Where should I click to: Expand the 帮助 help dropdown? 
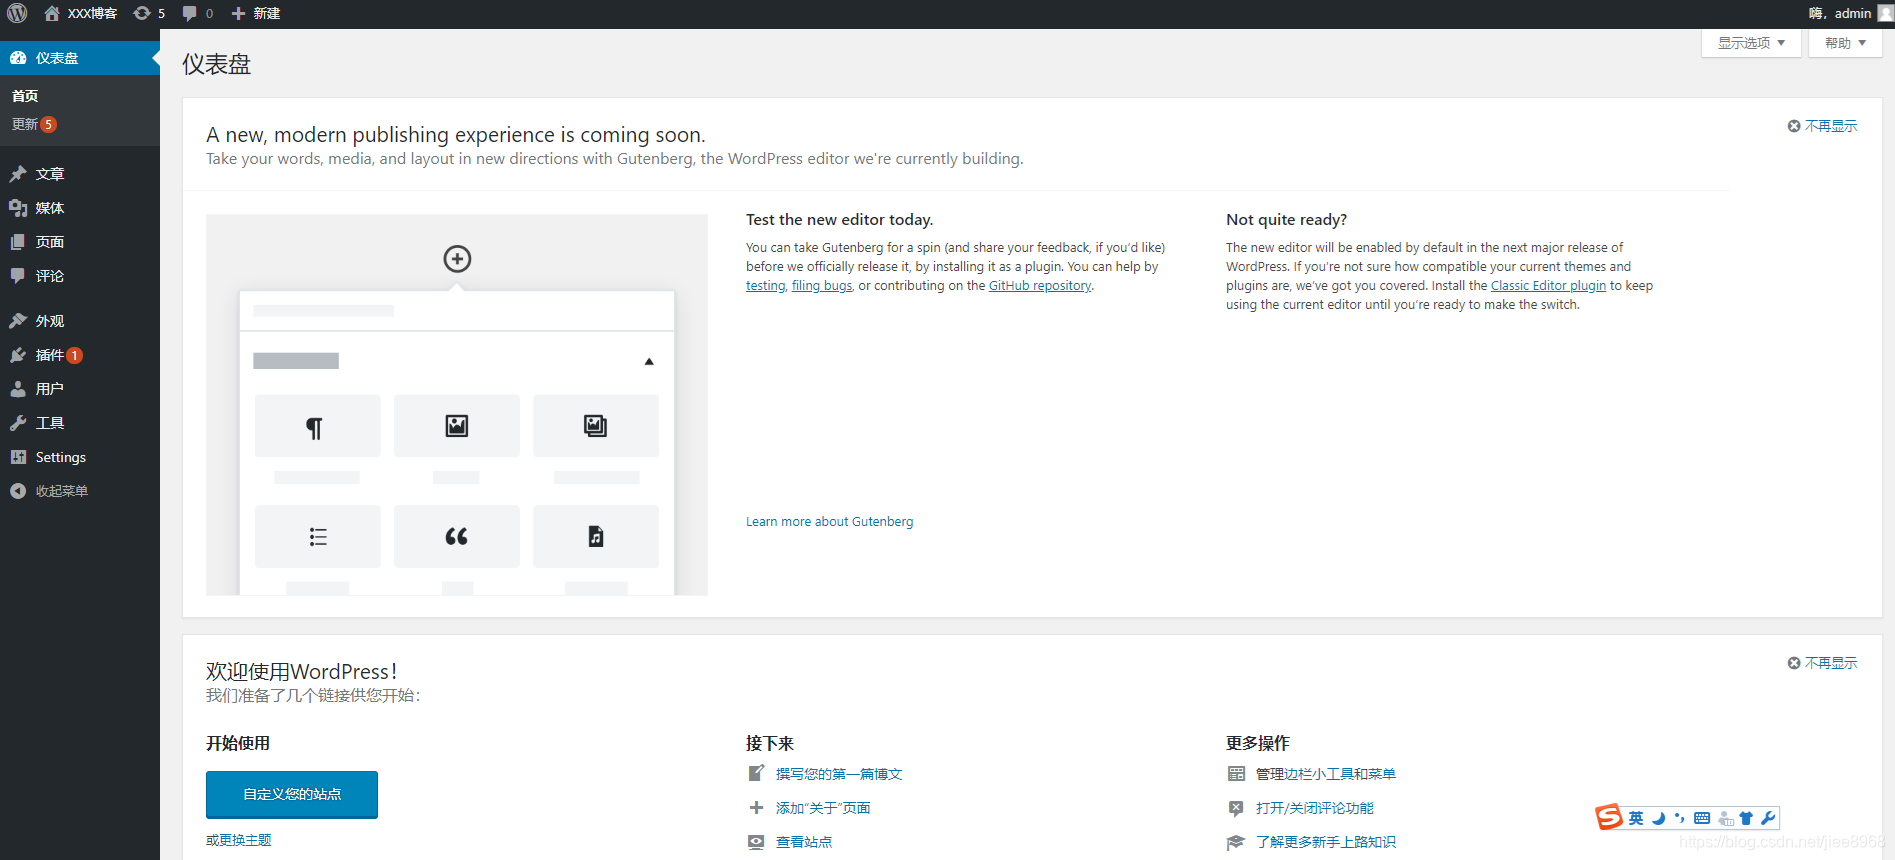tap(1845, 43)
